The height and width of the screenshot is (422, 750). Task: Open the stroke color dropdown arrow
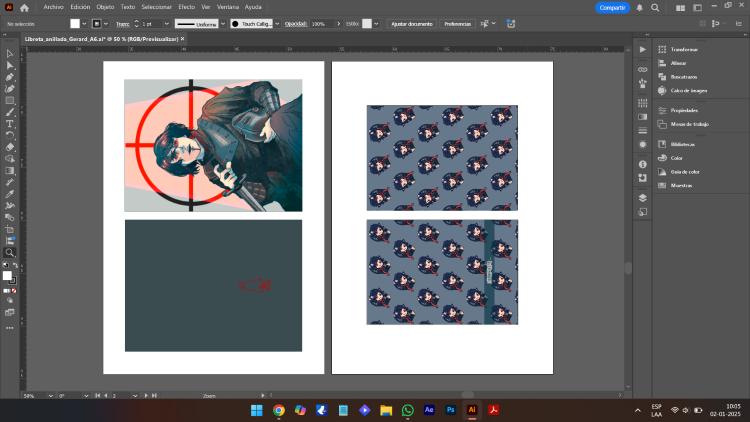click(106, 24)
